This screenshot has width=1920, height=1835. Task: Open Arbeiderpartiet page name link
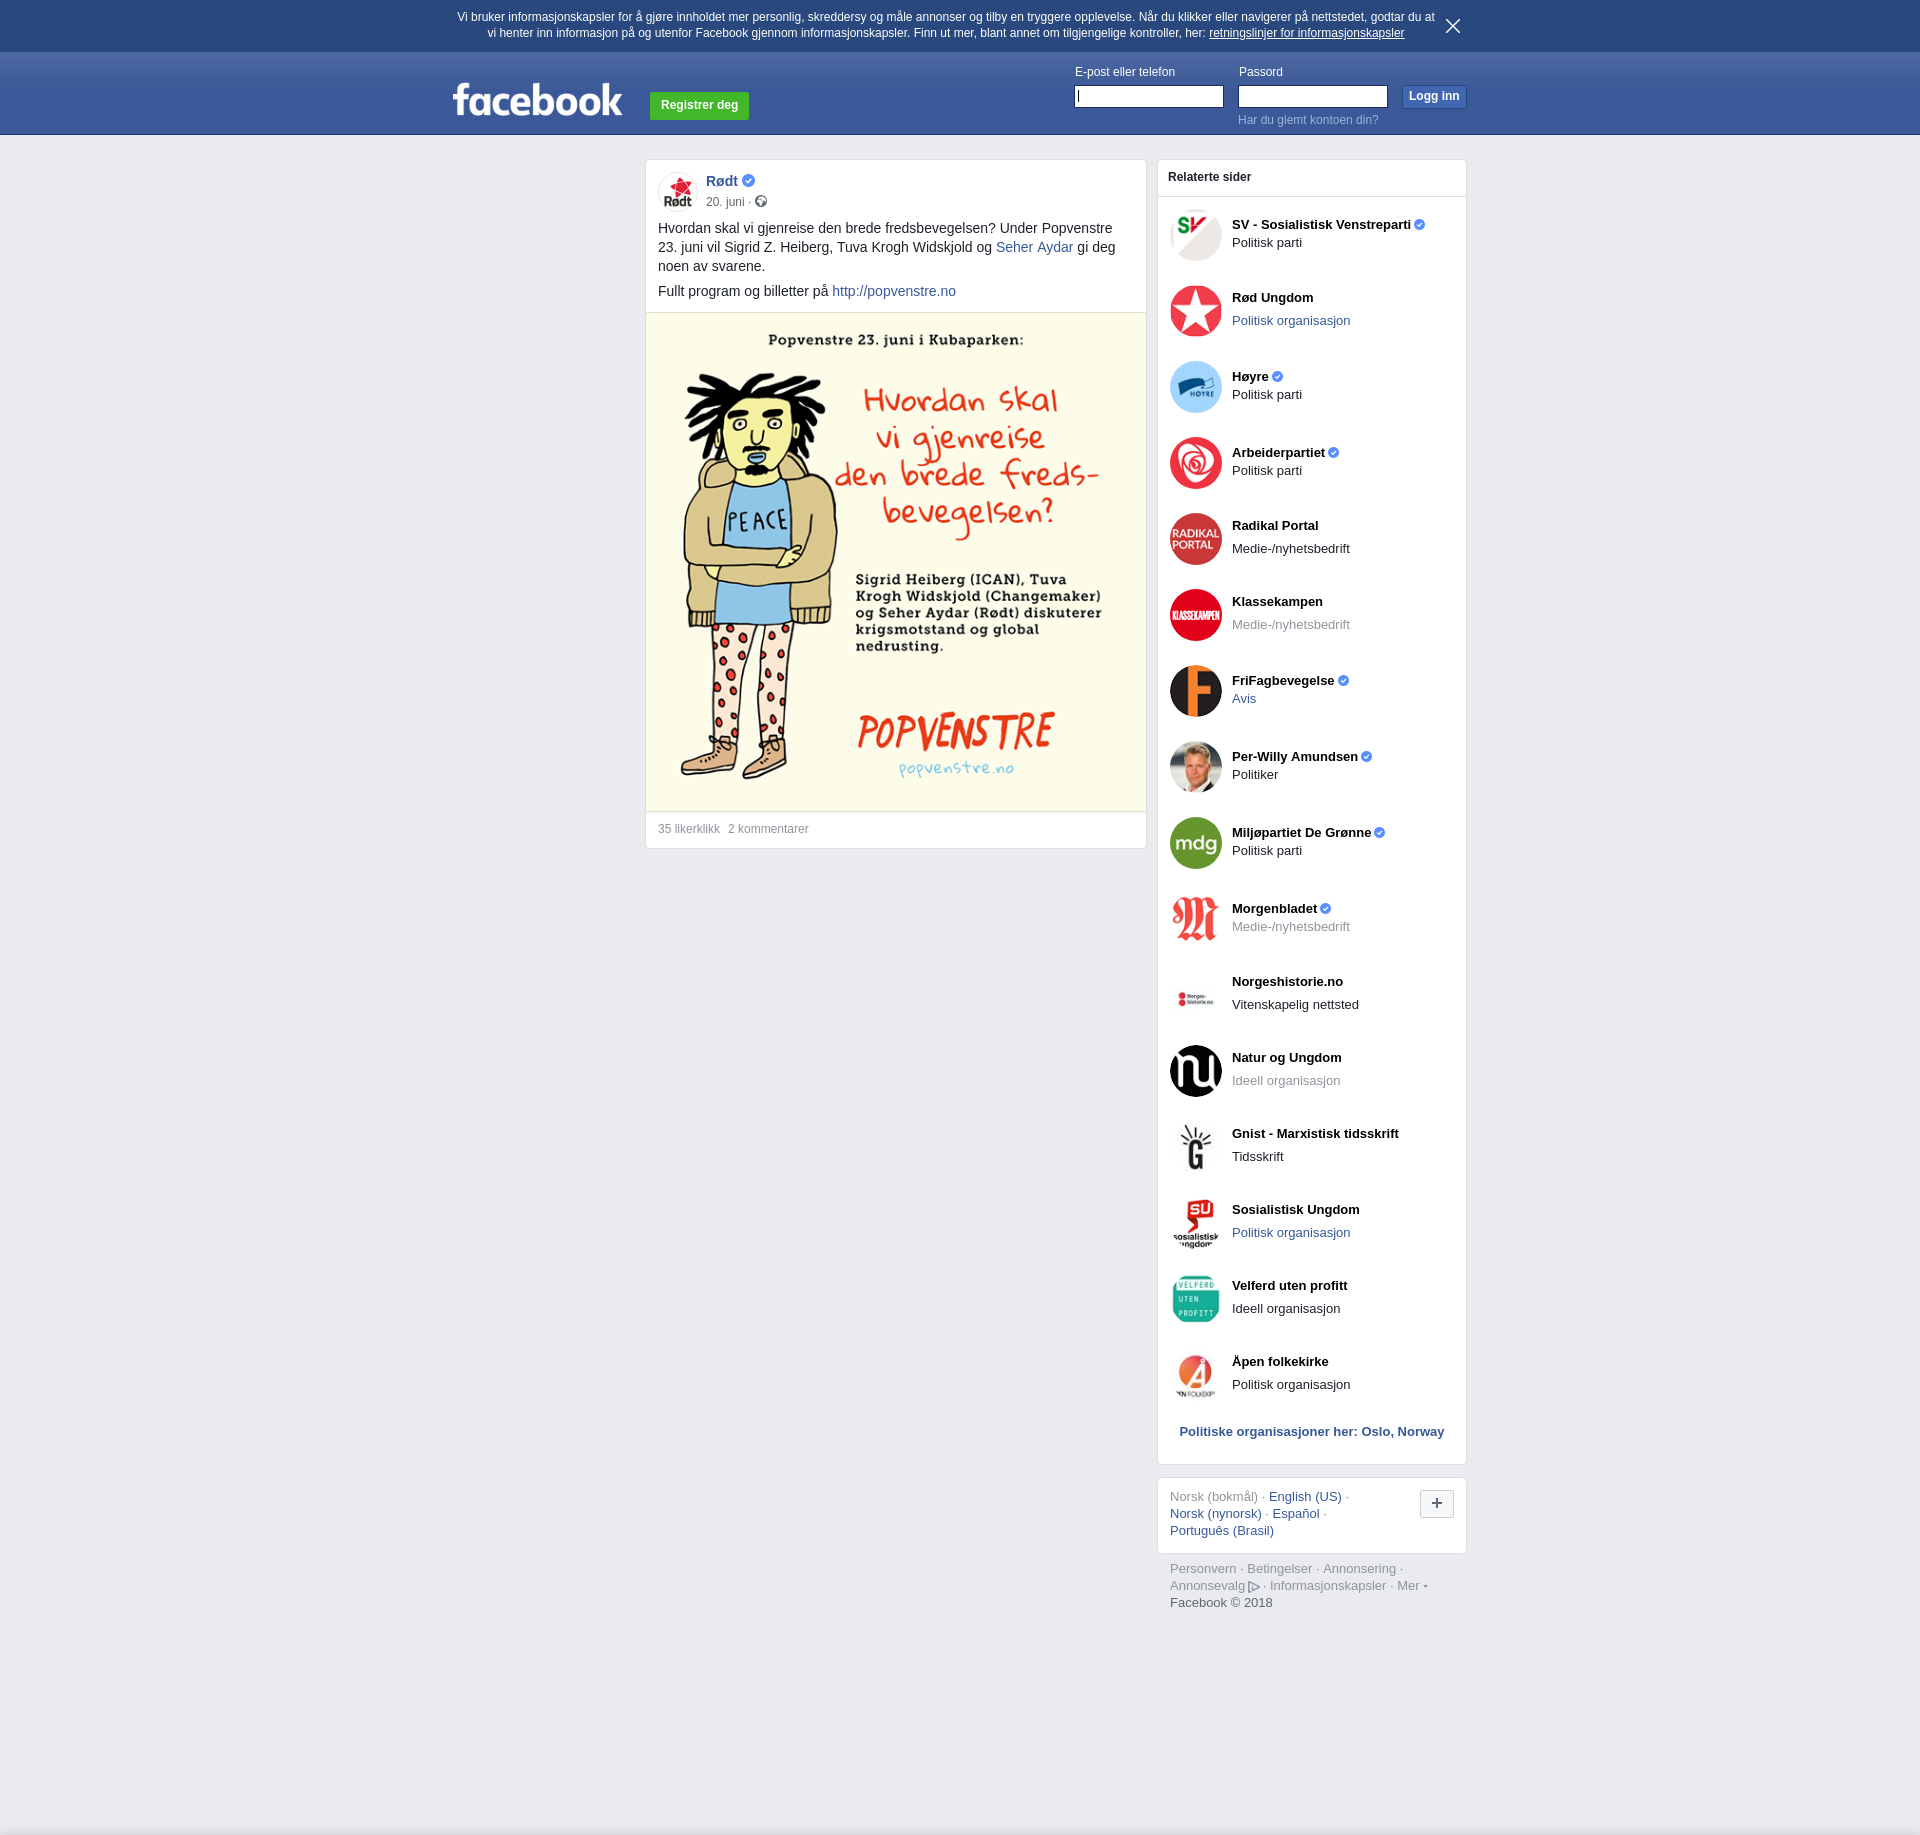tap(1278, 453)
